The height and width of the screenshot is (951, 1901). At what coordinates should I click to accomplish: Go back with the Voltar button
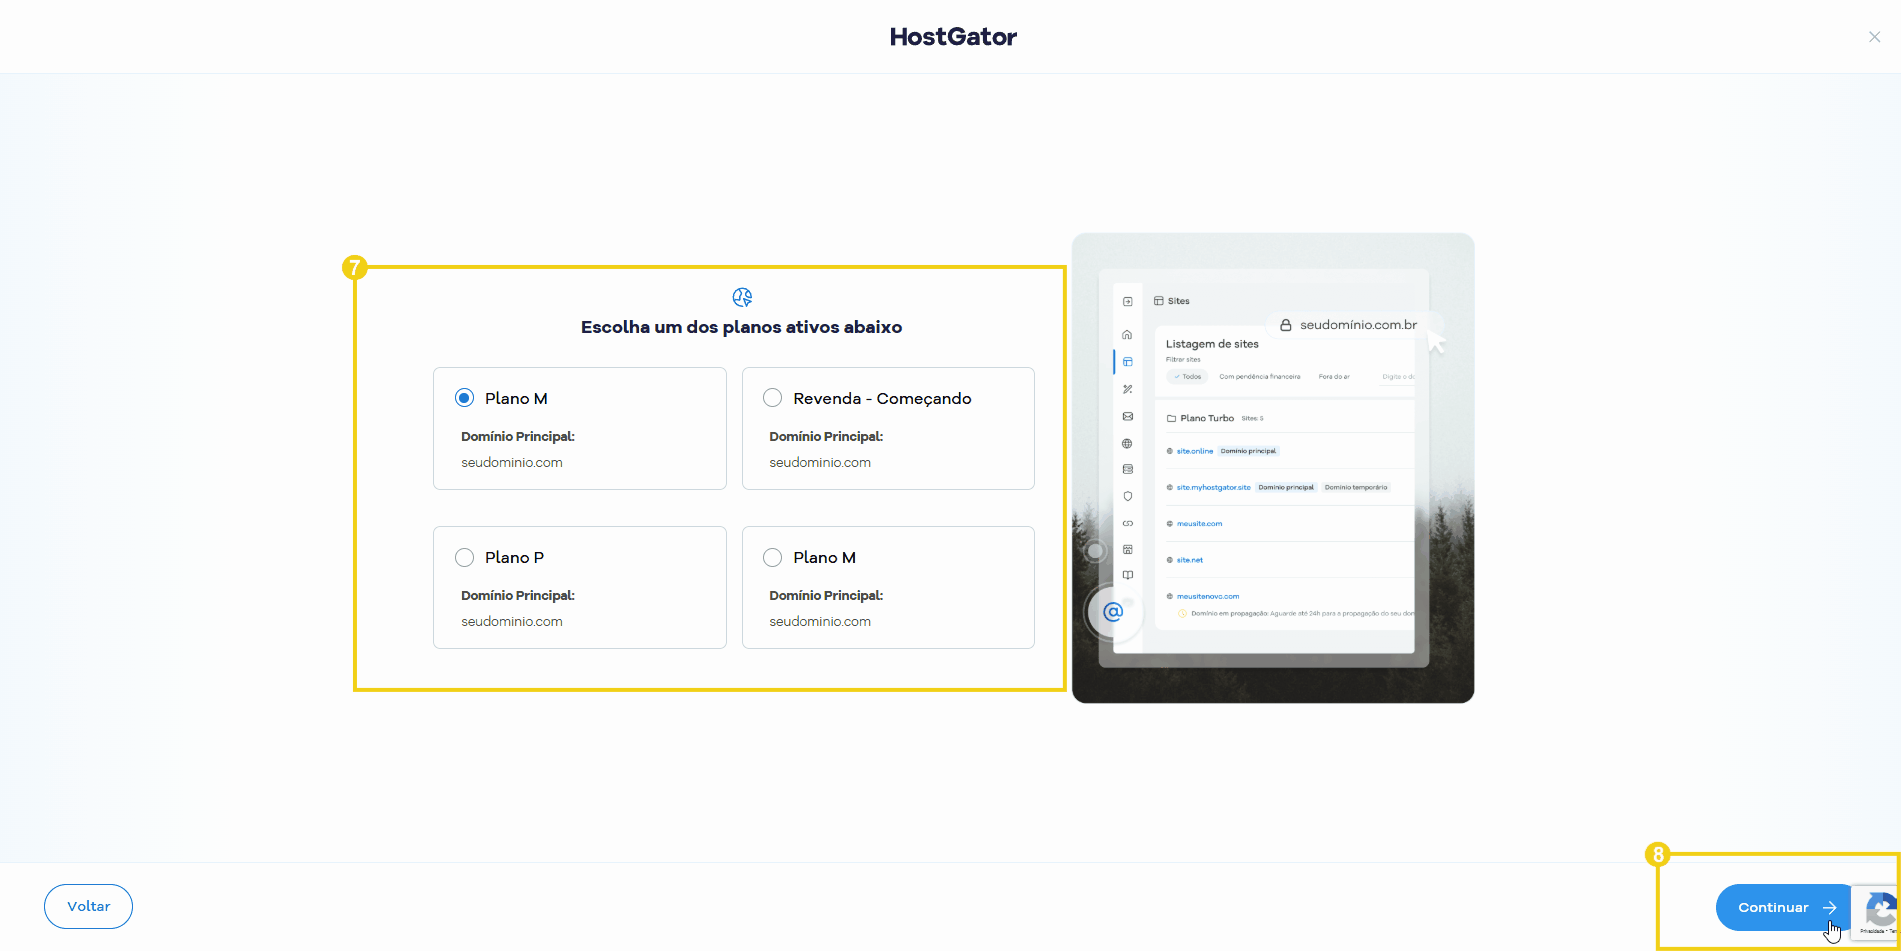click(x=88, y=906)
